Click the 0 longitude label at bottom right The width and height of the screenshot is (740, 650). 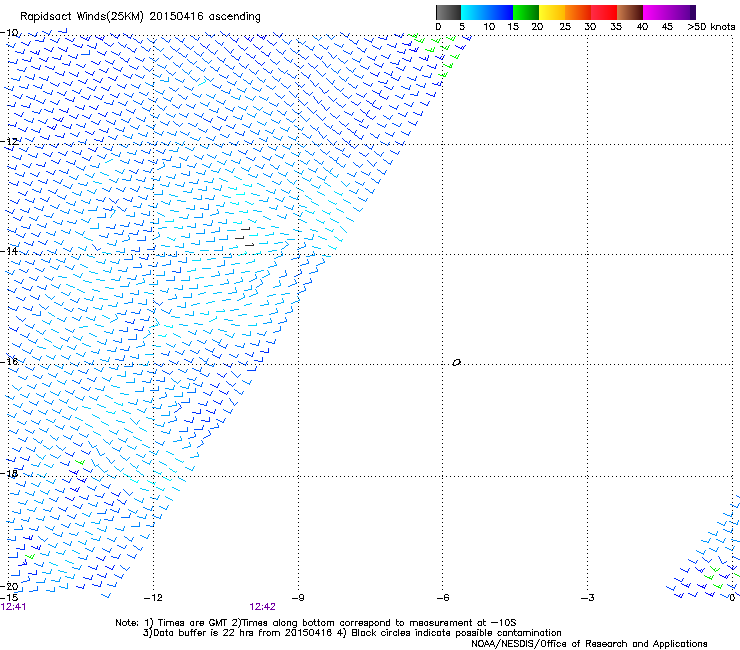click(732, 598)
